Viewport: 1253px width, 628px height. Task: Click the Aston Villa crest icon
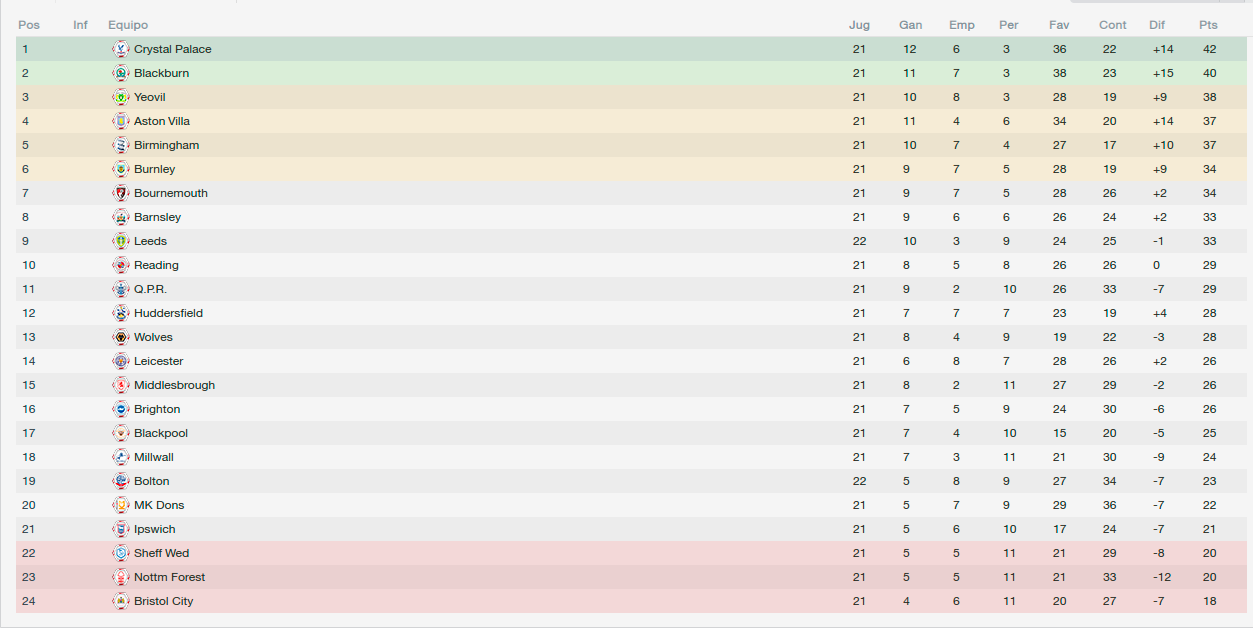pos(121,121)
